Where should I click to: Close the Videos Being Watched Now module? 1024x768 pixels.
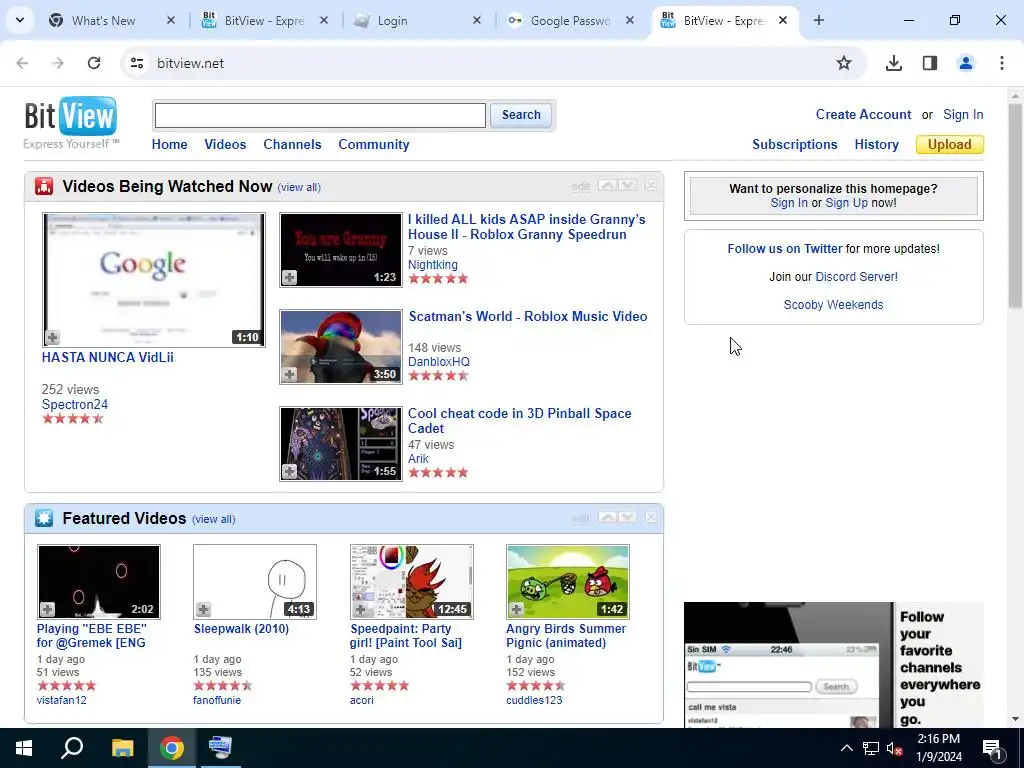tap(651, 185)
